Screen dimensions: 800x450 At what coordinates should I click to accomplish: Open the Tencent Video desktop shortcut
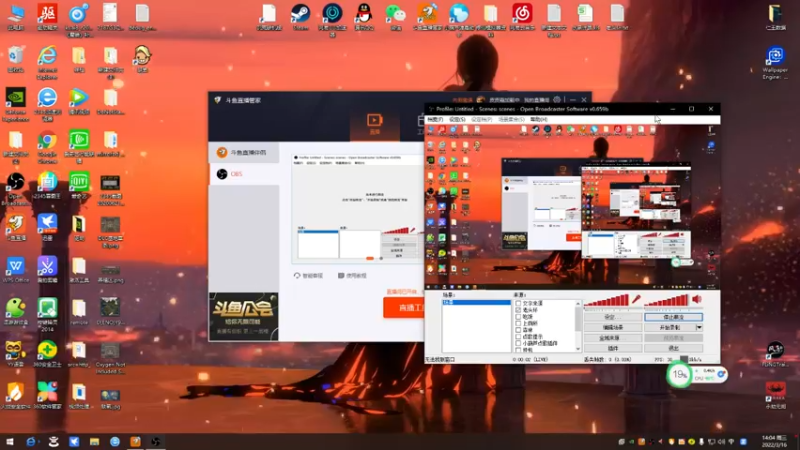click(x=79, y=98)
